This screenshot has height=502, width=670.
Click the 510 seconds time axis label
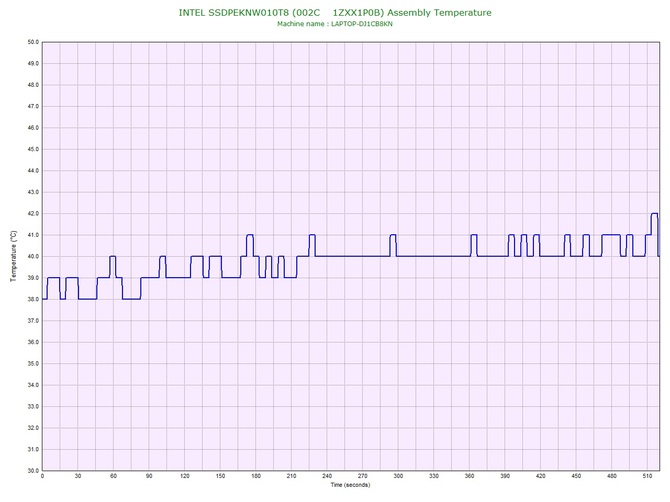click(x=647, y=476)
